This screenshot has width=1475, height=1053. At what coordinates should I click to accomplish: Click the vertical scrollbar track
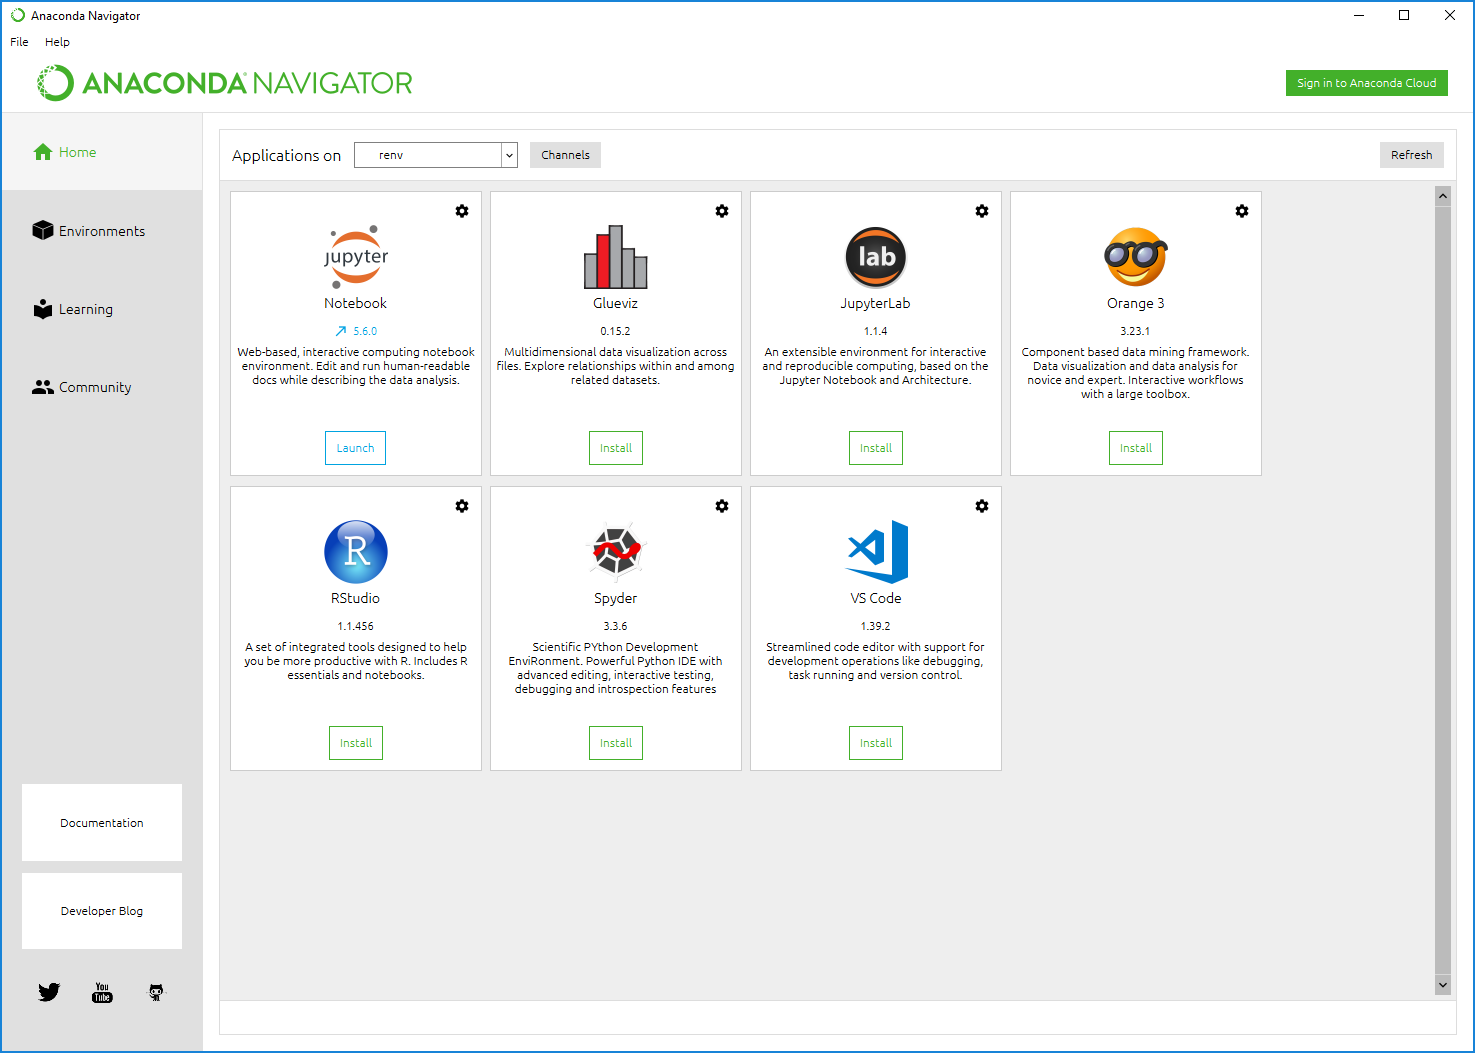pyautogui.click(x=1442, y=590)
